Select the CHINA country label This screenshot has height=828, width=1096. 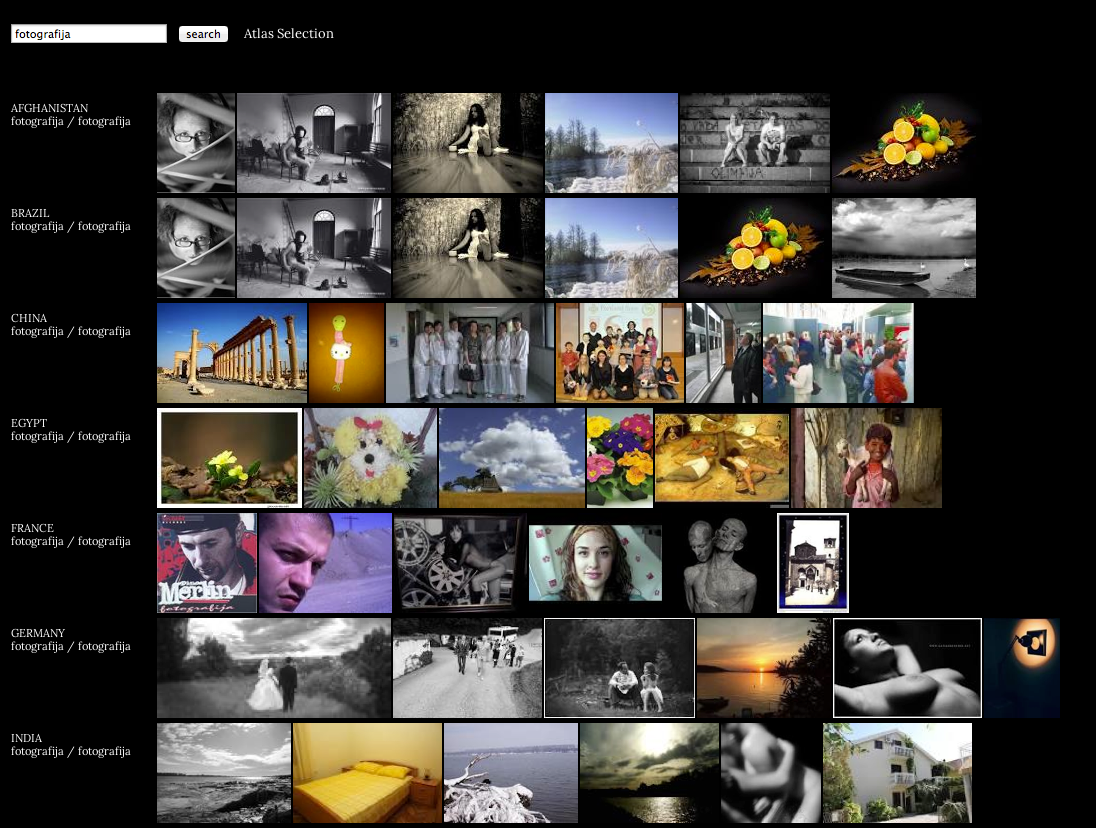[29, 318]
